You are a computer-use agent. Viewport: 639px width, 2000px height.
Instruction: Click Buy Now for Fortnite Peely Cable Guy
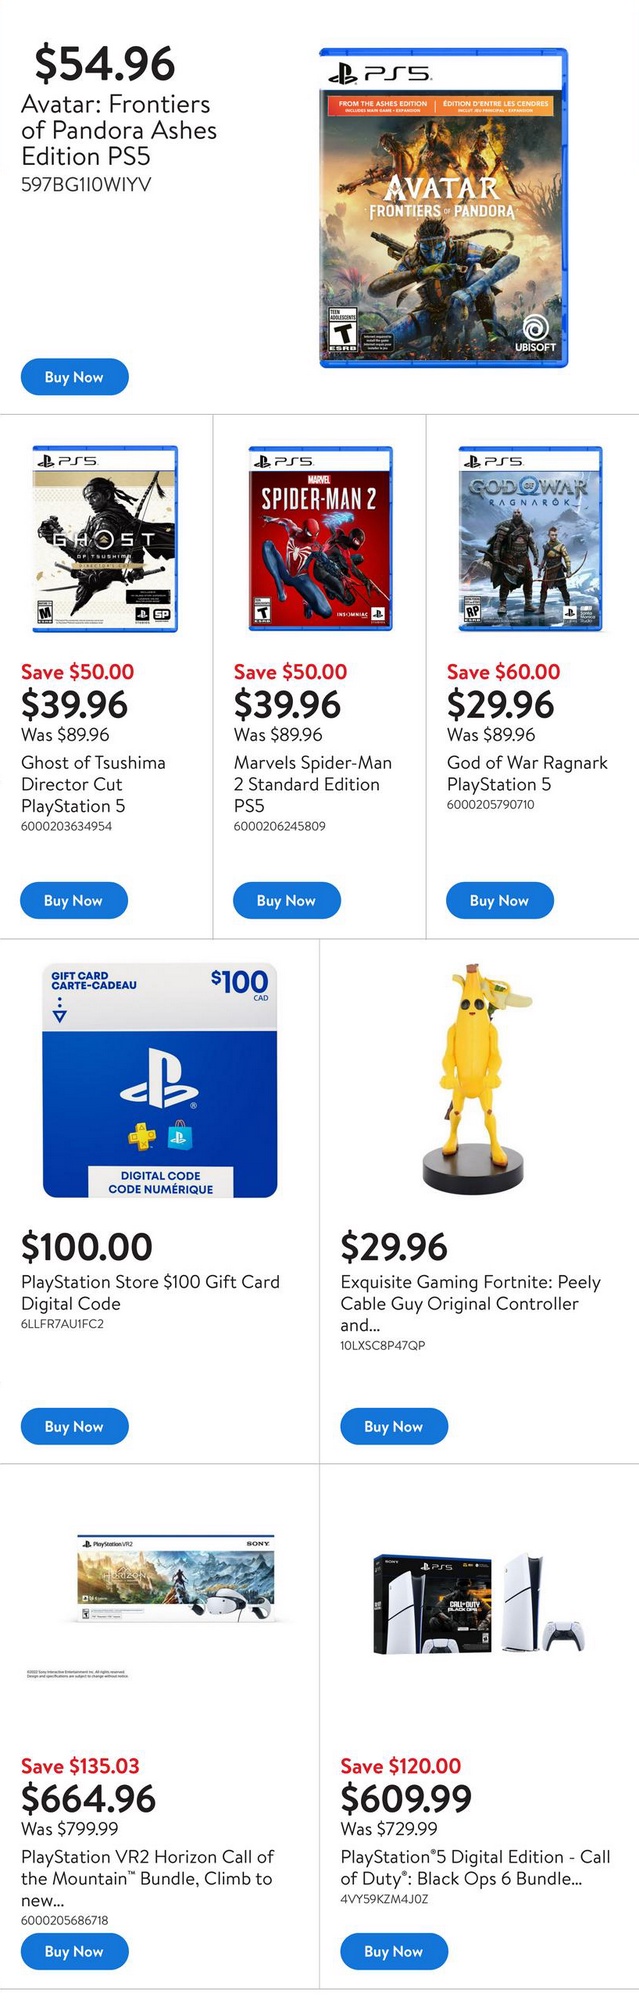click(x=393, y=1426)
